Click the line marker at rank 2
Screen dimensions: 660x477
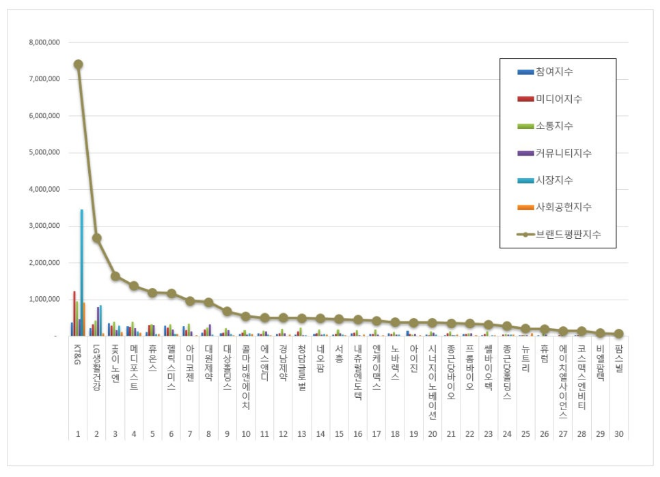coord(97,238)
